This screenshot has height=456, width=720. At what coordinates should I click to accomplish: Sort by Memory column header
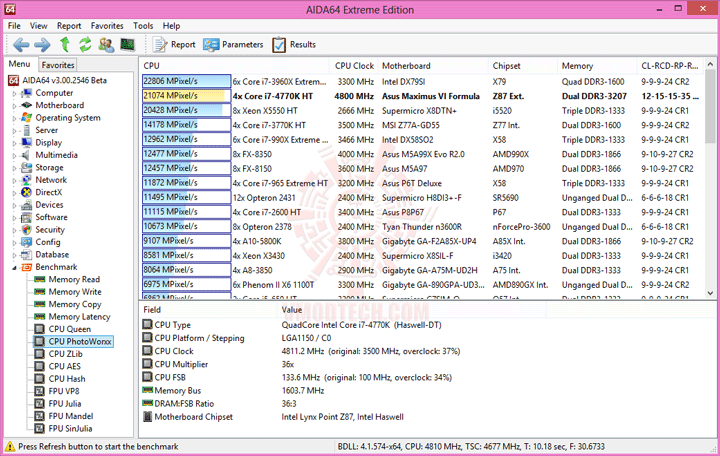(x=597, y=66)
